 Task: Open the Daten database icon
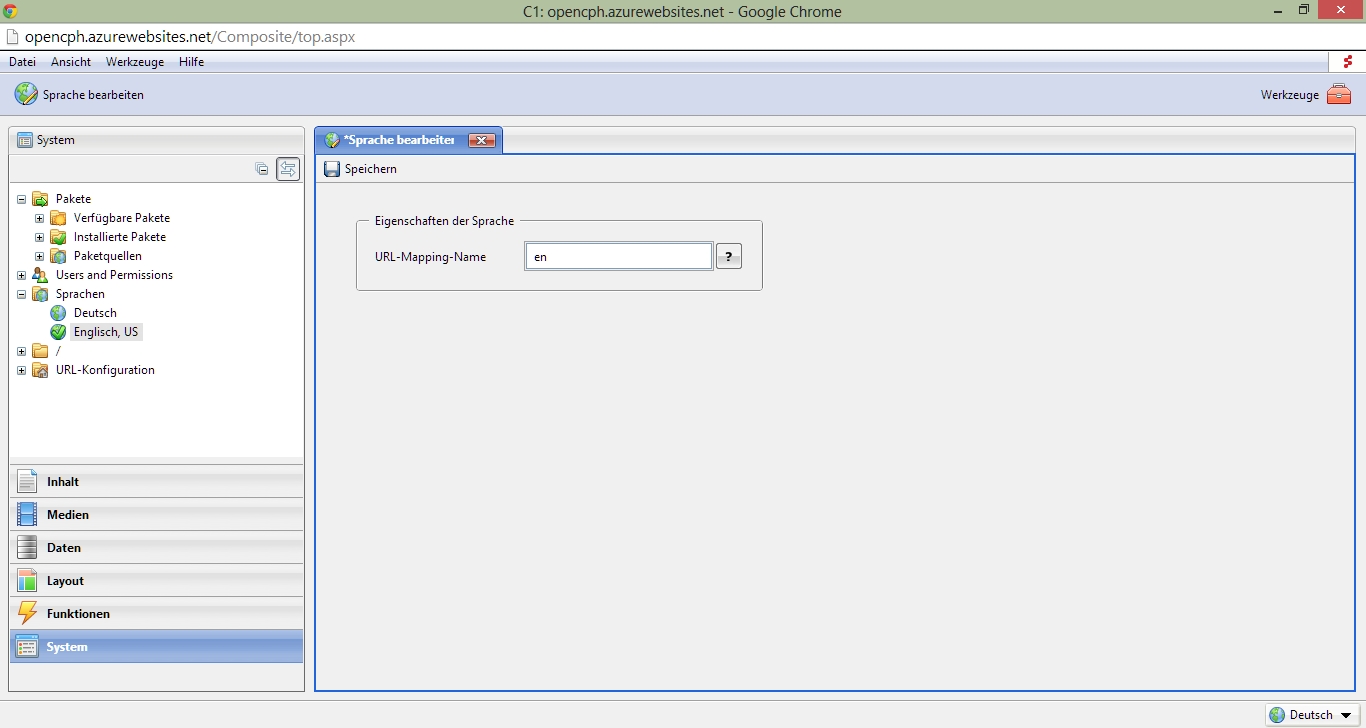(27, 548)
